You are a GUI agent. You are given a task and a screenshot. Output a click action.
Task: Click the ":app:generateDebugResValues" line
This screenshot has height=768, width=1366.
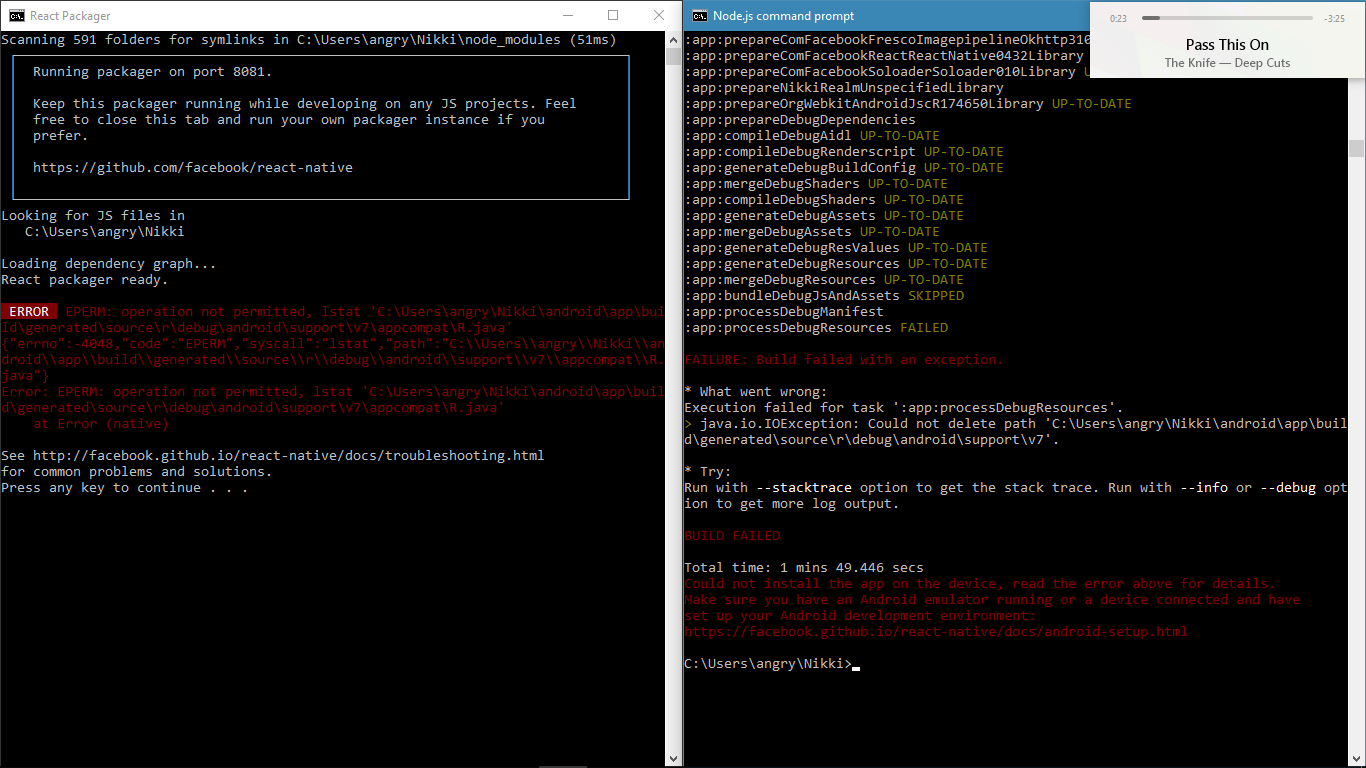pos(836,248)
